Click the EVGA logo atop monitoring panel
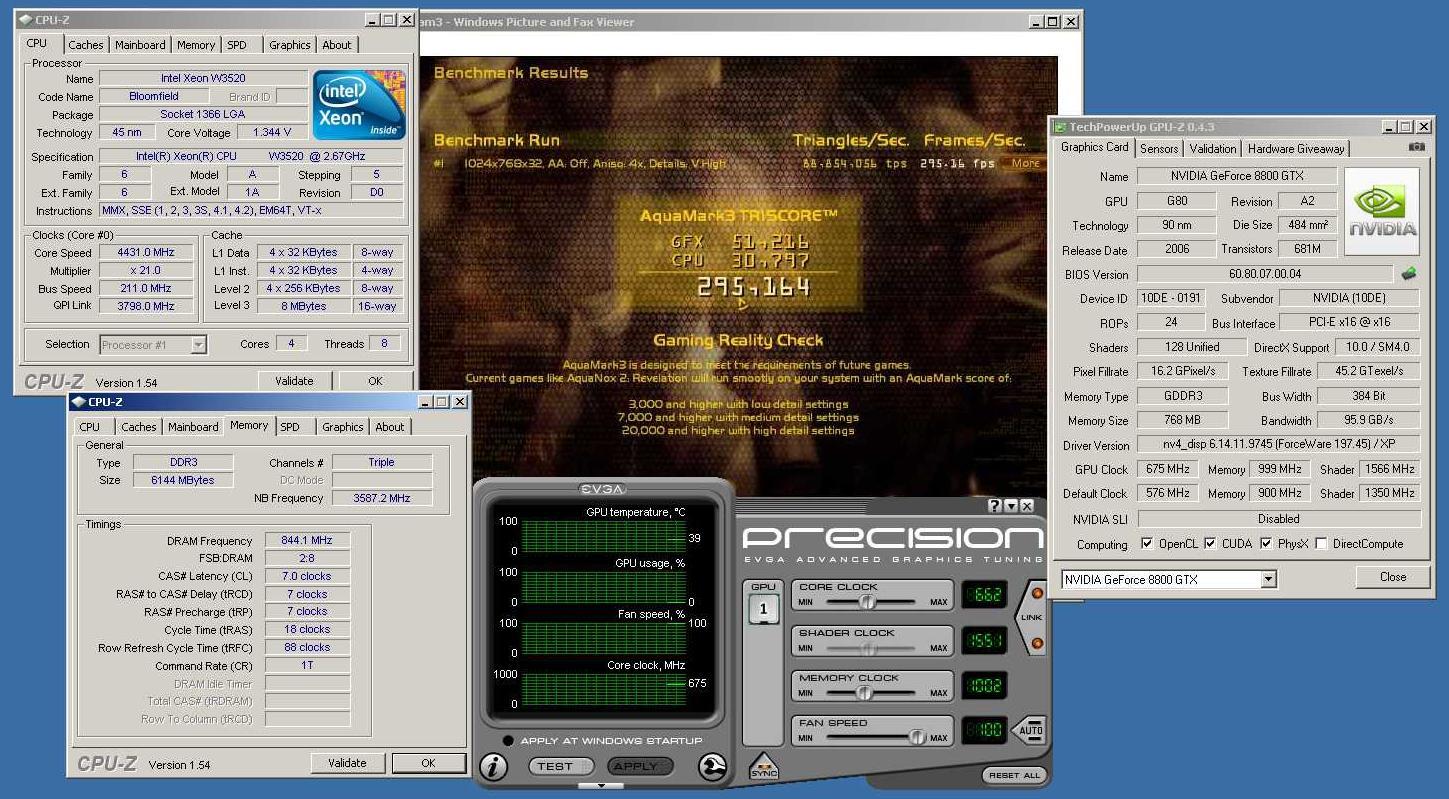The image size is (1449, 799). 602,489
